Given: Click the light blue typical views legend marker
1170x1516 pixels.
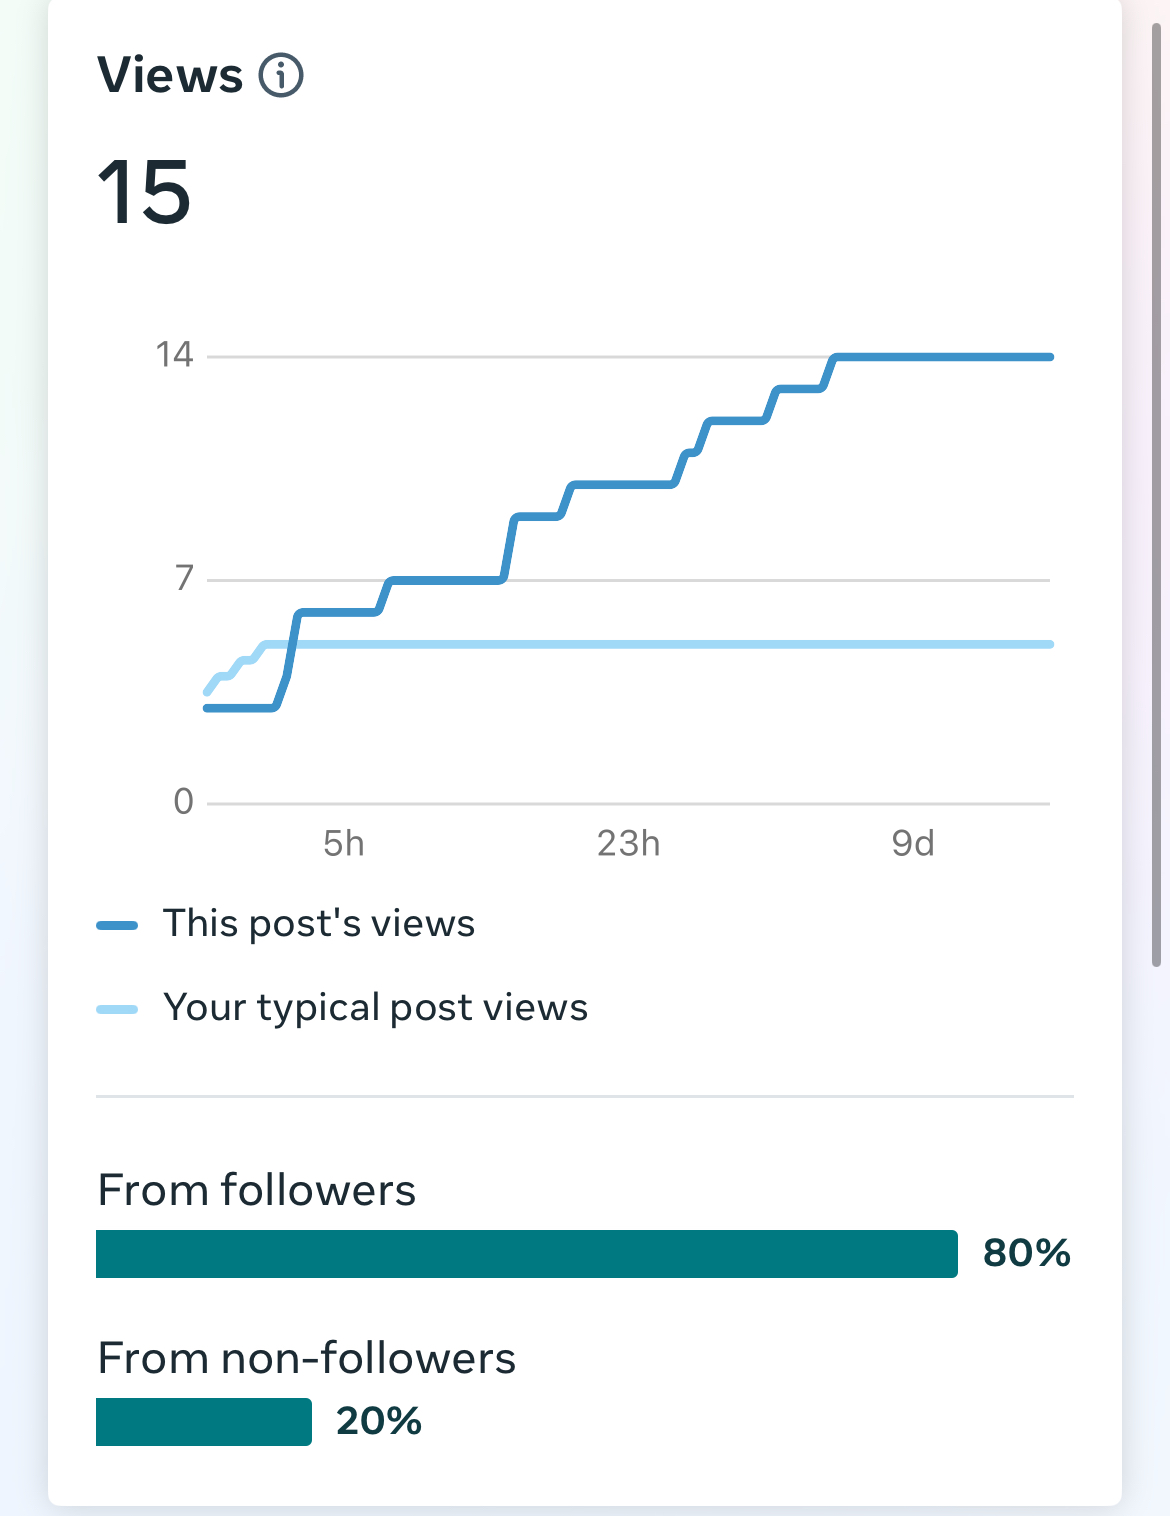Looking at the screenshot, I should pos(117,1009).
